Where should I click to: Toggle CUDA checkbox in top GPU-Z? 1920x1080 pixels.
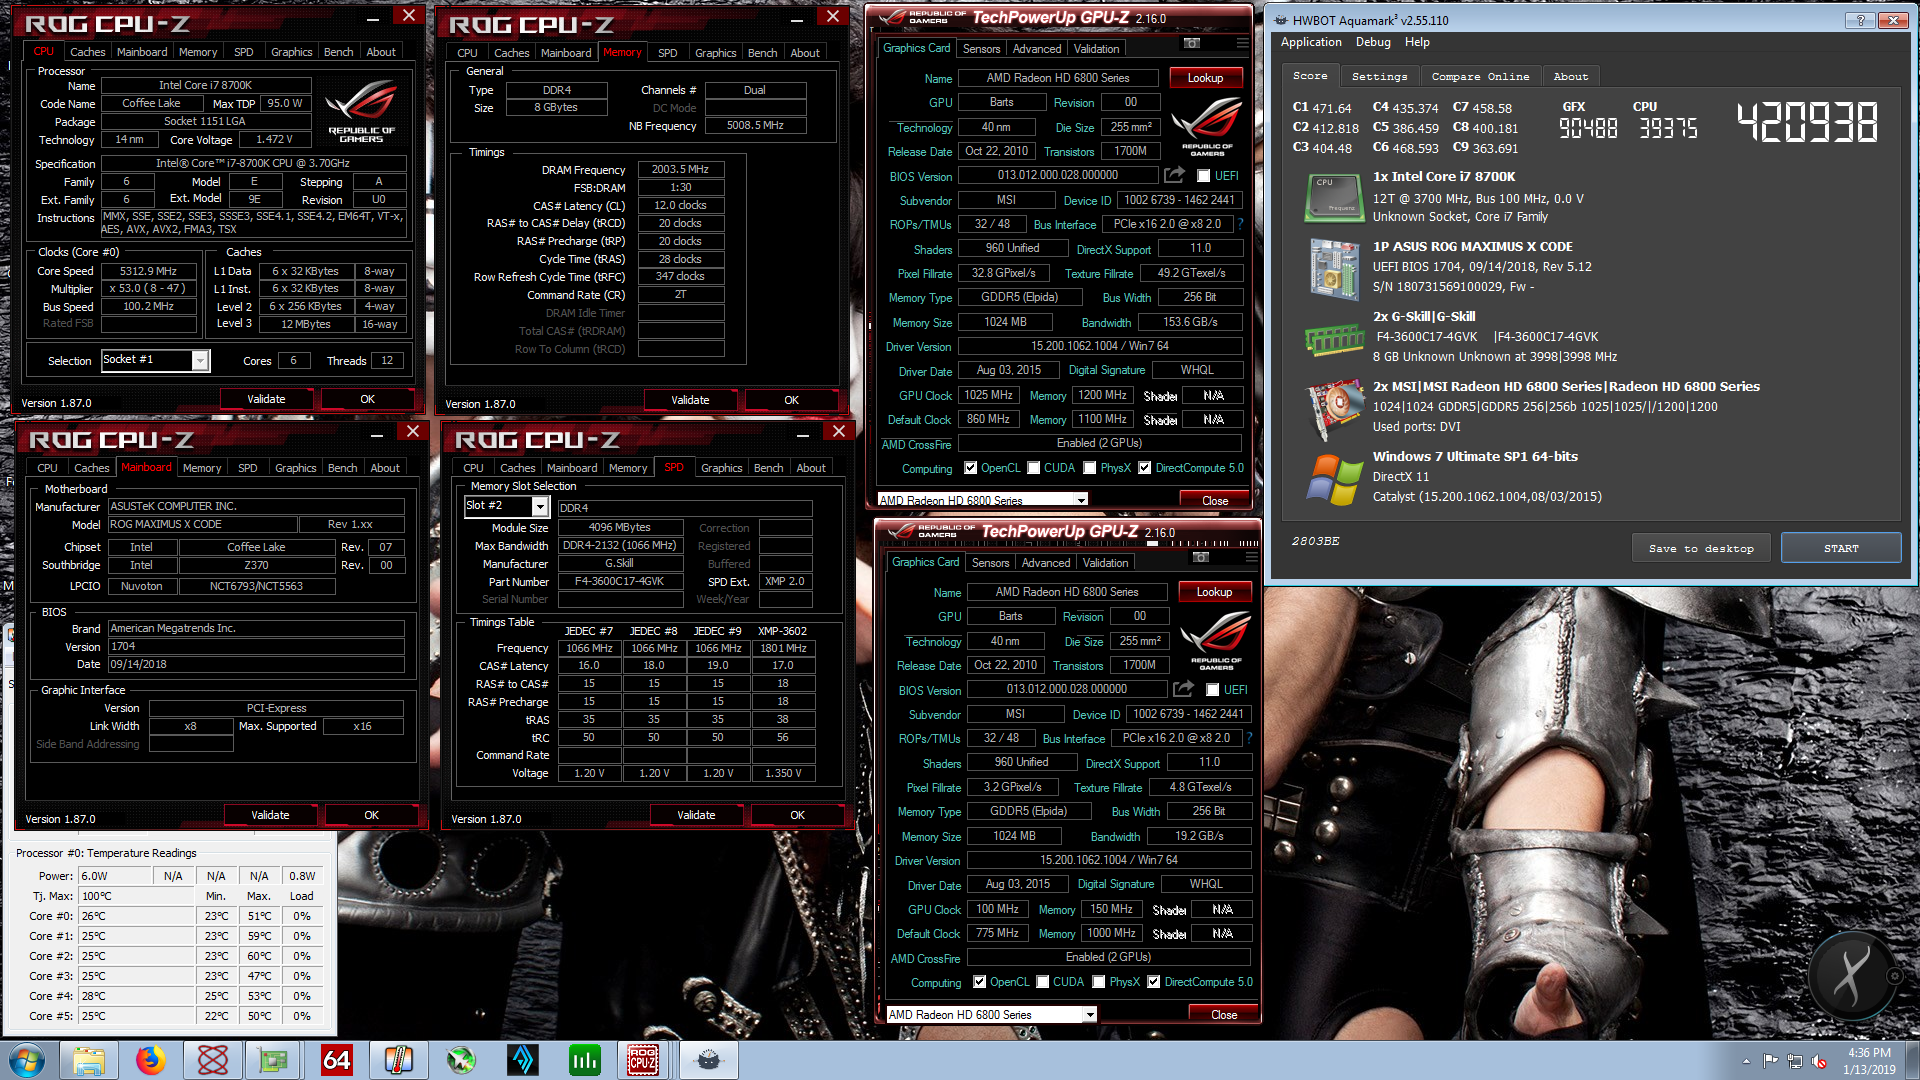[x=1033, y=468]
